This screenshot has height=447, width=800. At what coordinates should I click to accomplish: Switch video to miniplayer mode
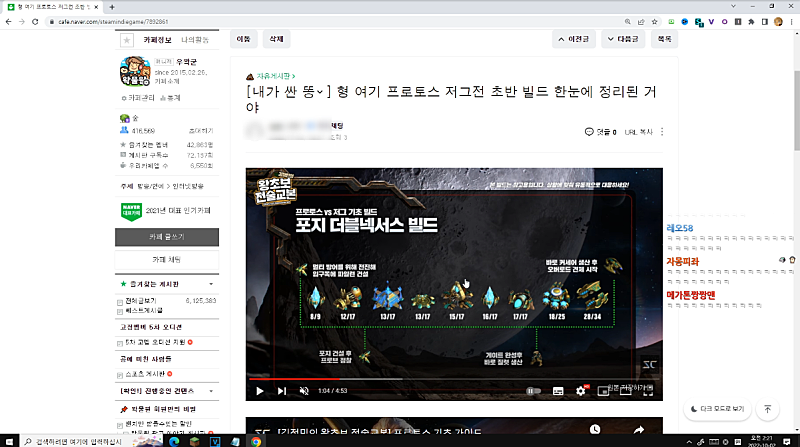pos(603,391)
